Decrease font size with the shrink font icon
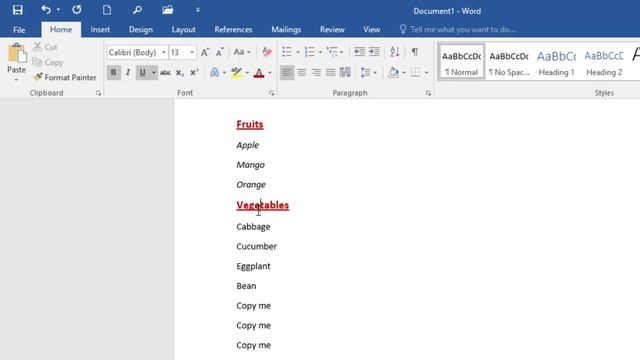 [x=220, y=52]
